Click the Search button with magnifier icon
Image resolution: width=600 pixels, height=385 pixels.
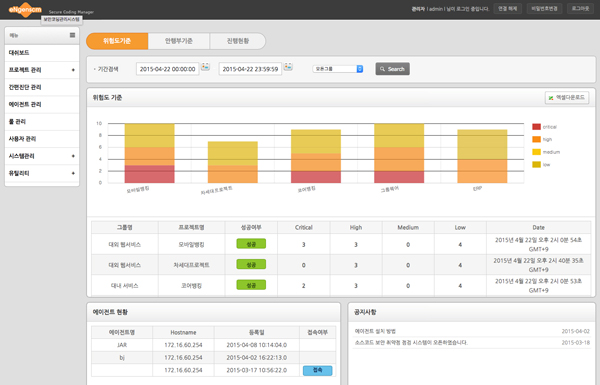point(392,69)
